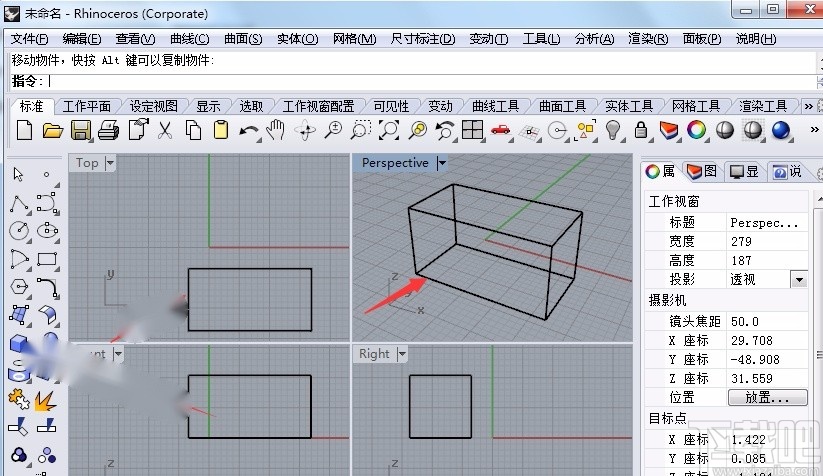Switch to the 工作平面 toolbar tab

pos(87,107)
